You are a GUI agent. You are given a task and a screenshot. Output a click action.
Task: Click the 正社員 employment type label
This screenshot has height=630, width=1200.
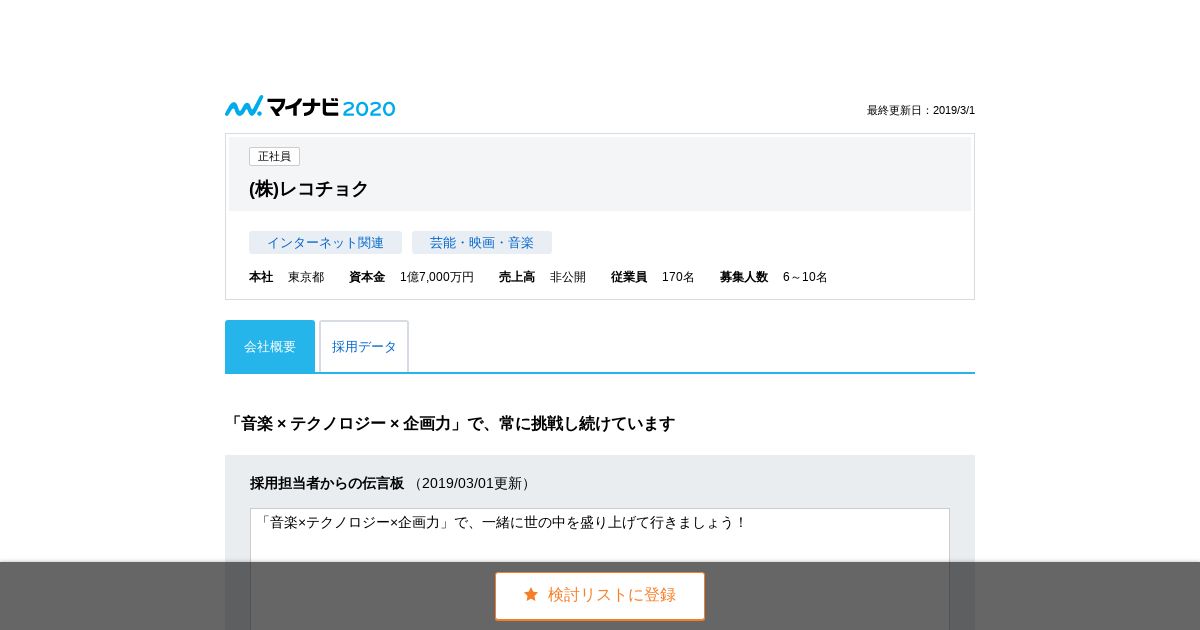coord(274,156)
